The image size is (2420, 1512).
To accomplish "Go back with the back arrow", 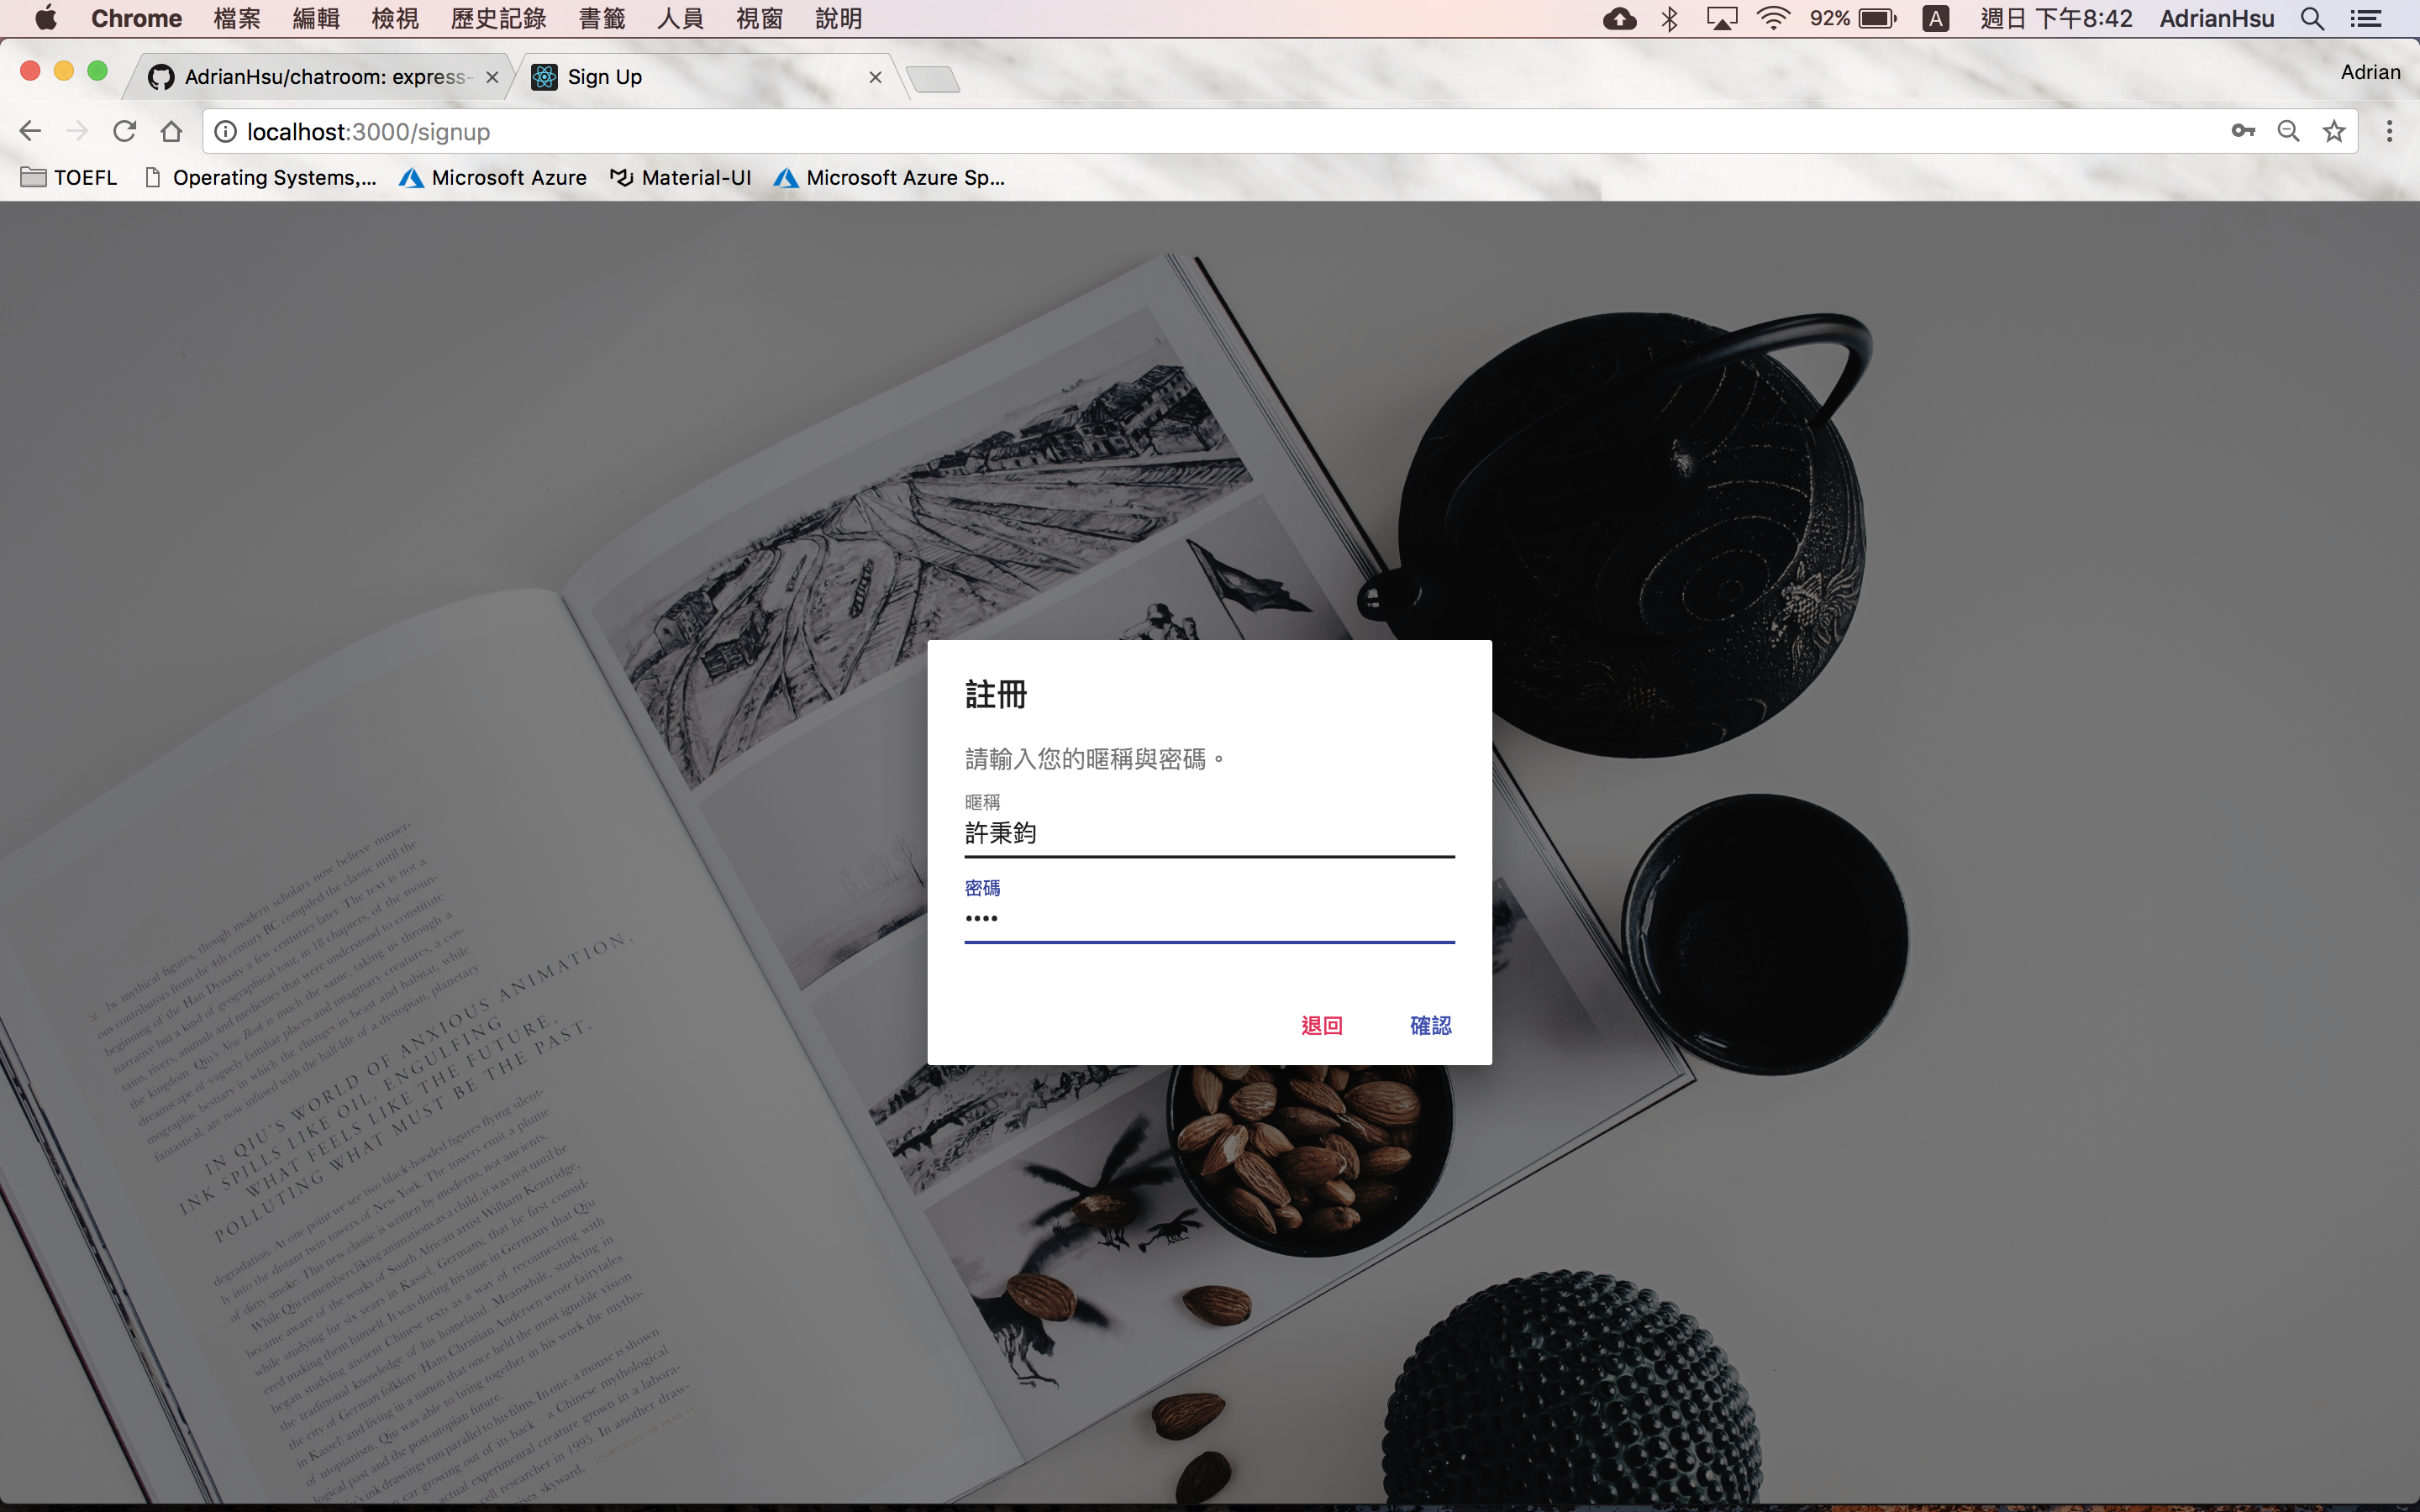I will pyautogui.click(x=30, y=131).
